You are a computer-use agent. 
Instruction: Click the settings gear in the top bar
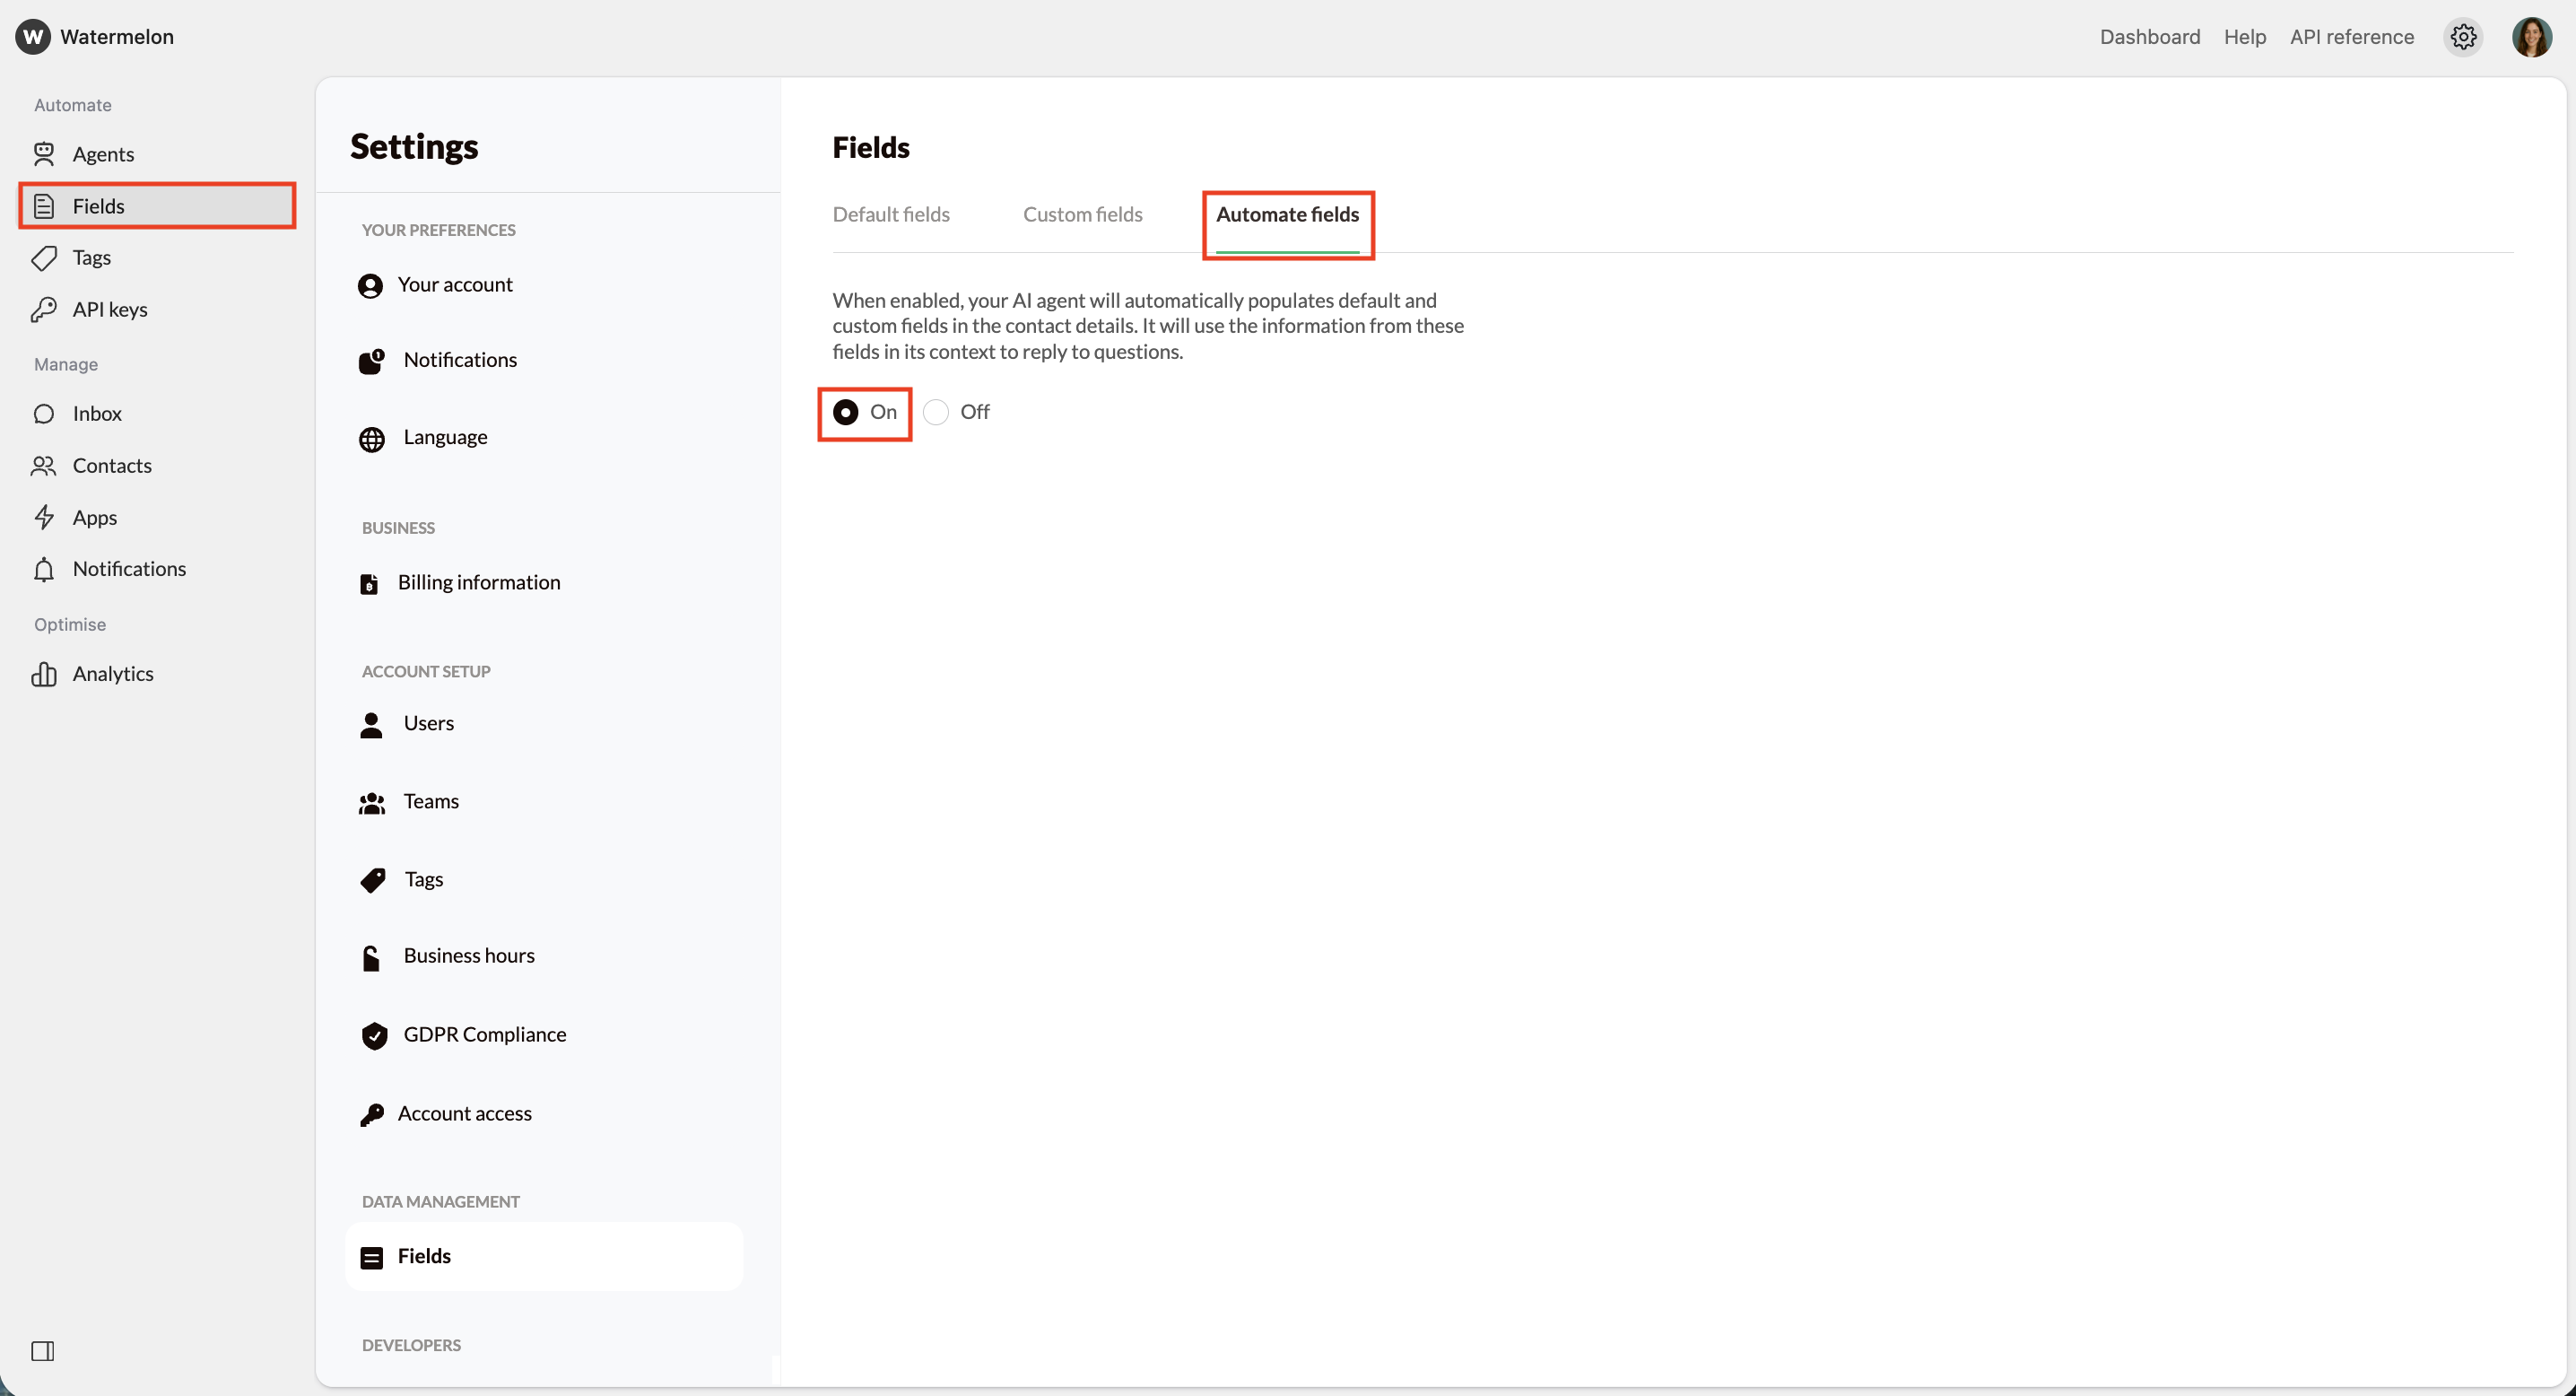(x=2464, y=36)
